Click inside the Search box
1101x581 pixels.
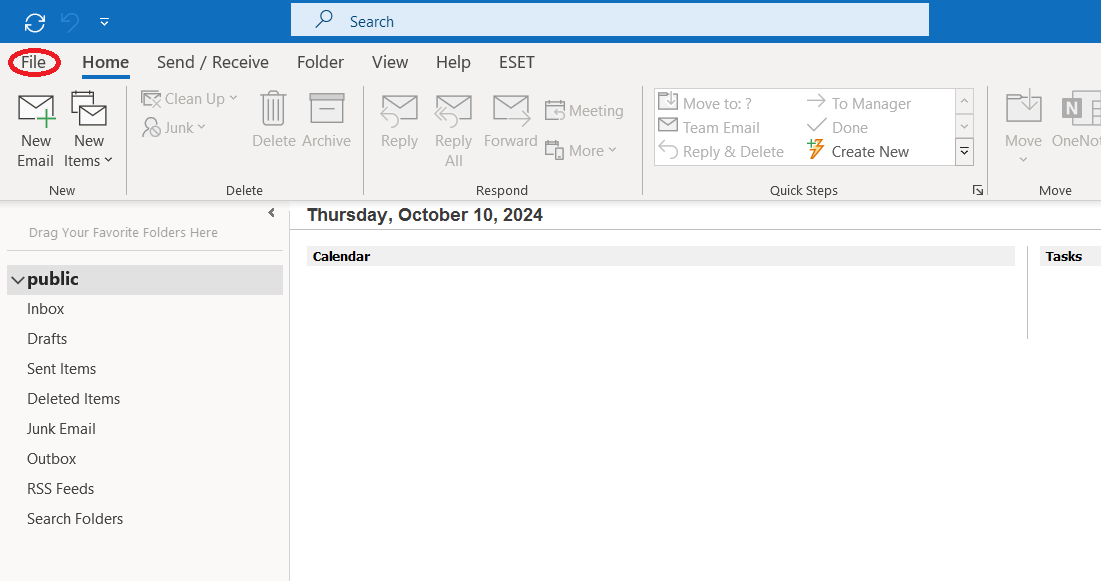tap(609, 20)
